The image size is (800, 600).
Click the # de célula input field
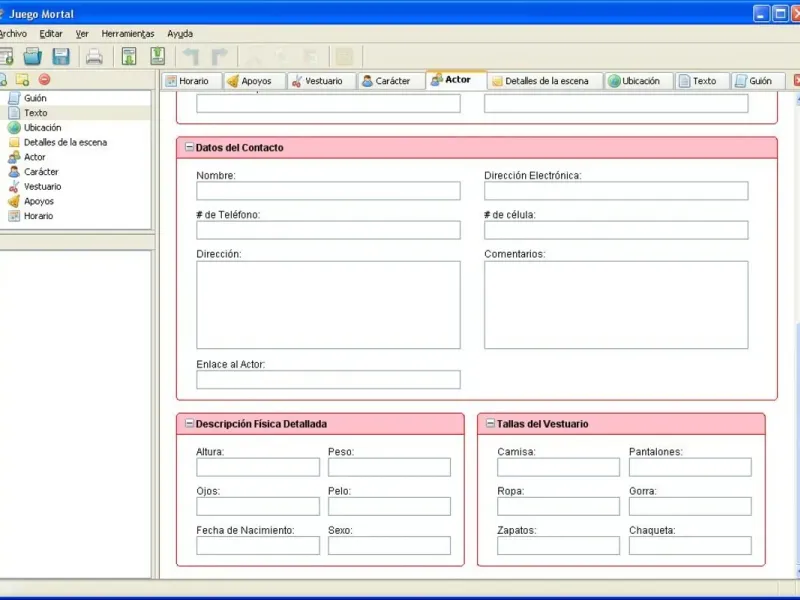(616, 230)
